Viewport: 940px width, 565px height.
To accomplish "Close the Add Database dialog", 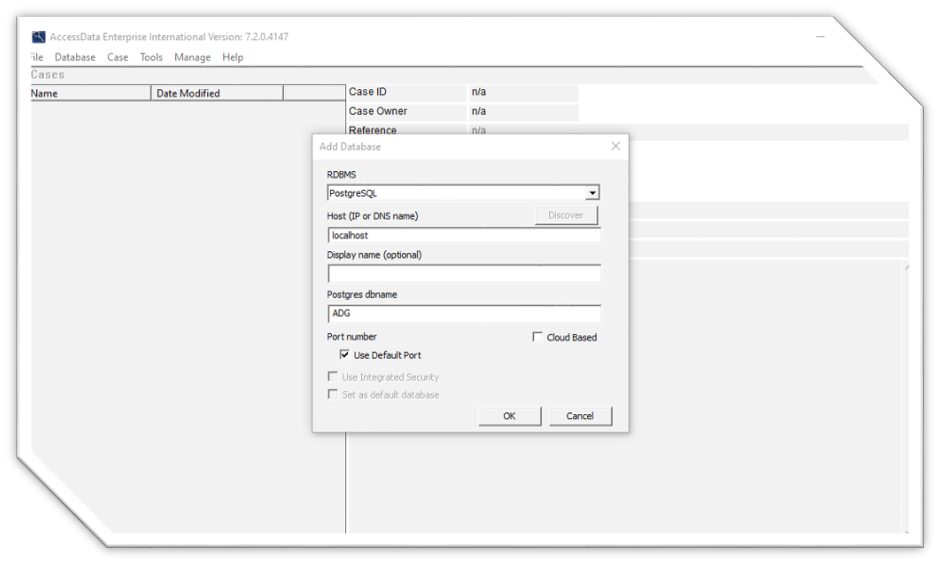I will (615, 146).
